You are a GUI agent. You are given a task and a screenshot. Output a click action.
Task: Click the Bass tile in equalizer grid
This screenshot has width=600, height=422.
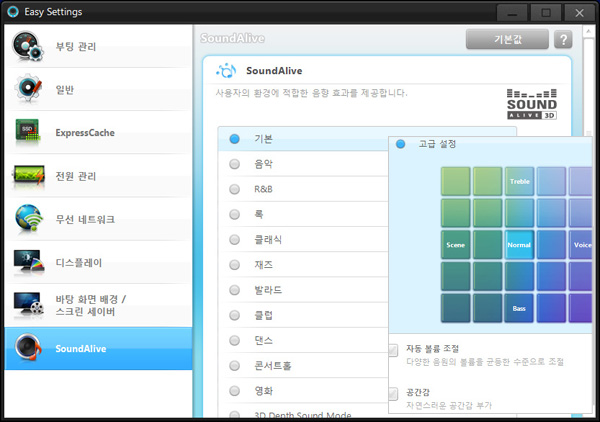(x=519, y=308)
